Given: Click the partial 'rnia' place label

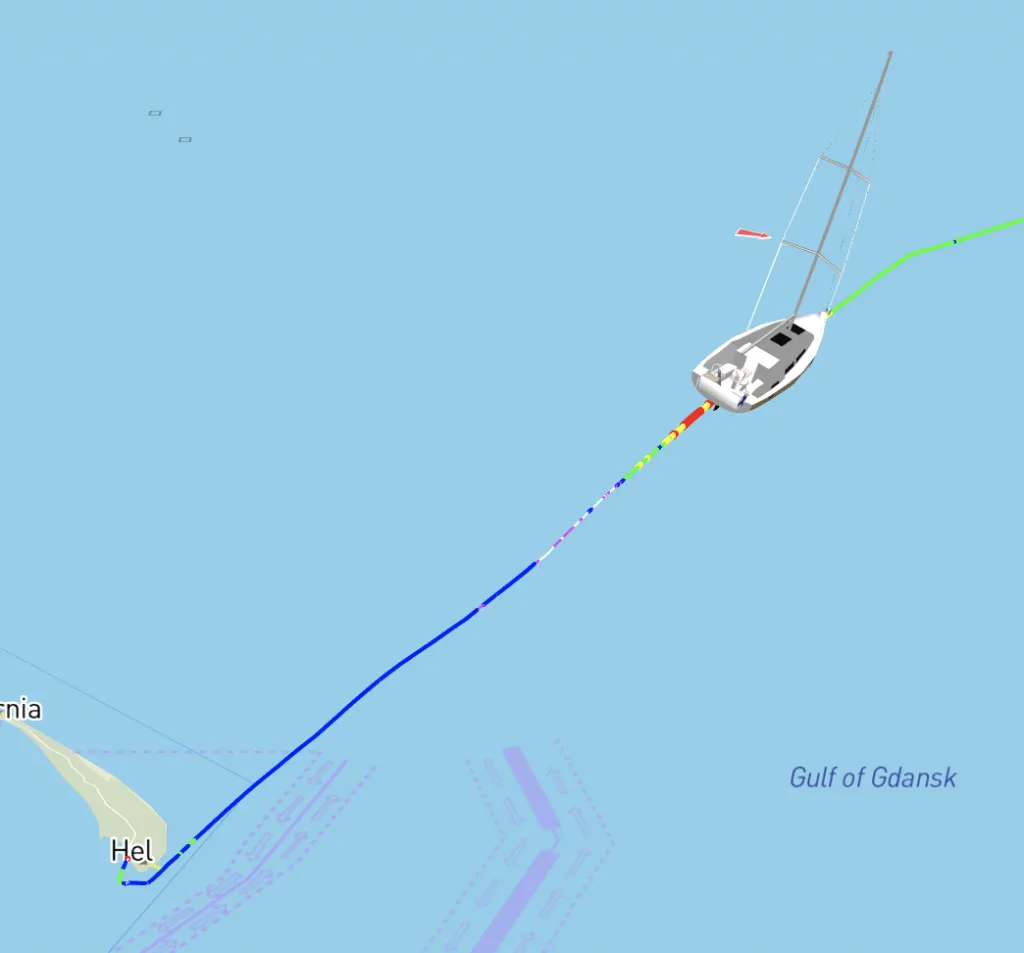Looking at the screenshot, I should (x=21, y=709).
